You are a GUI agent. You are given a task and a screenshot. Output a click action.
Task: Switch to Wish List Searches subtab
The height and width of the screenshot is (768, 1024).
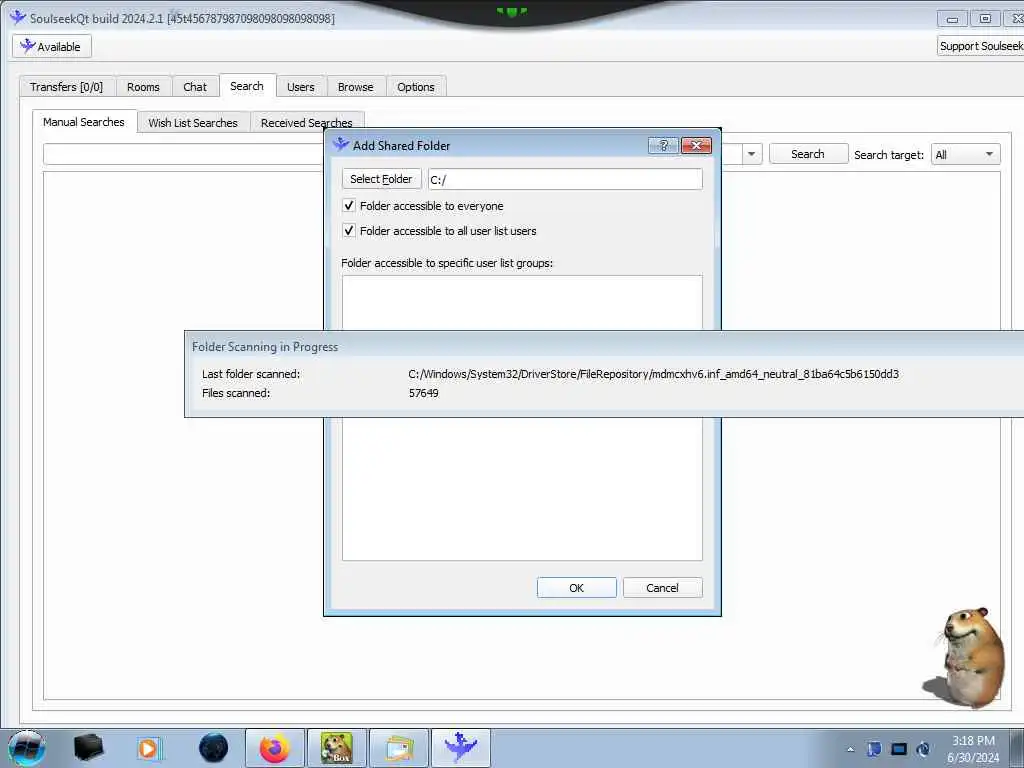pyautogui.click(x=193, y=122)
